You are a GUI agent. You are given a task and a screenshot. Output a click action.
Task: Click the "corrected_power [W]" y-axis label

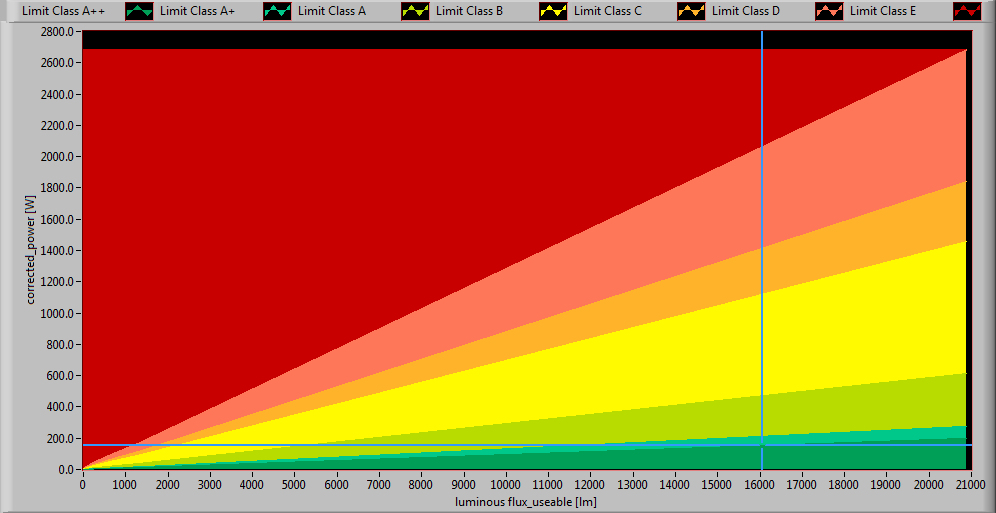click(31, 250)
